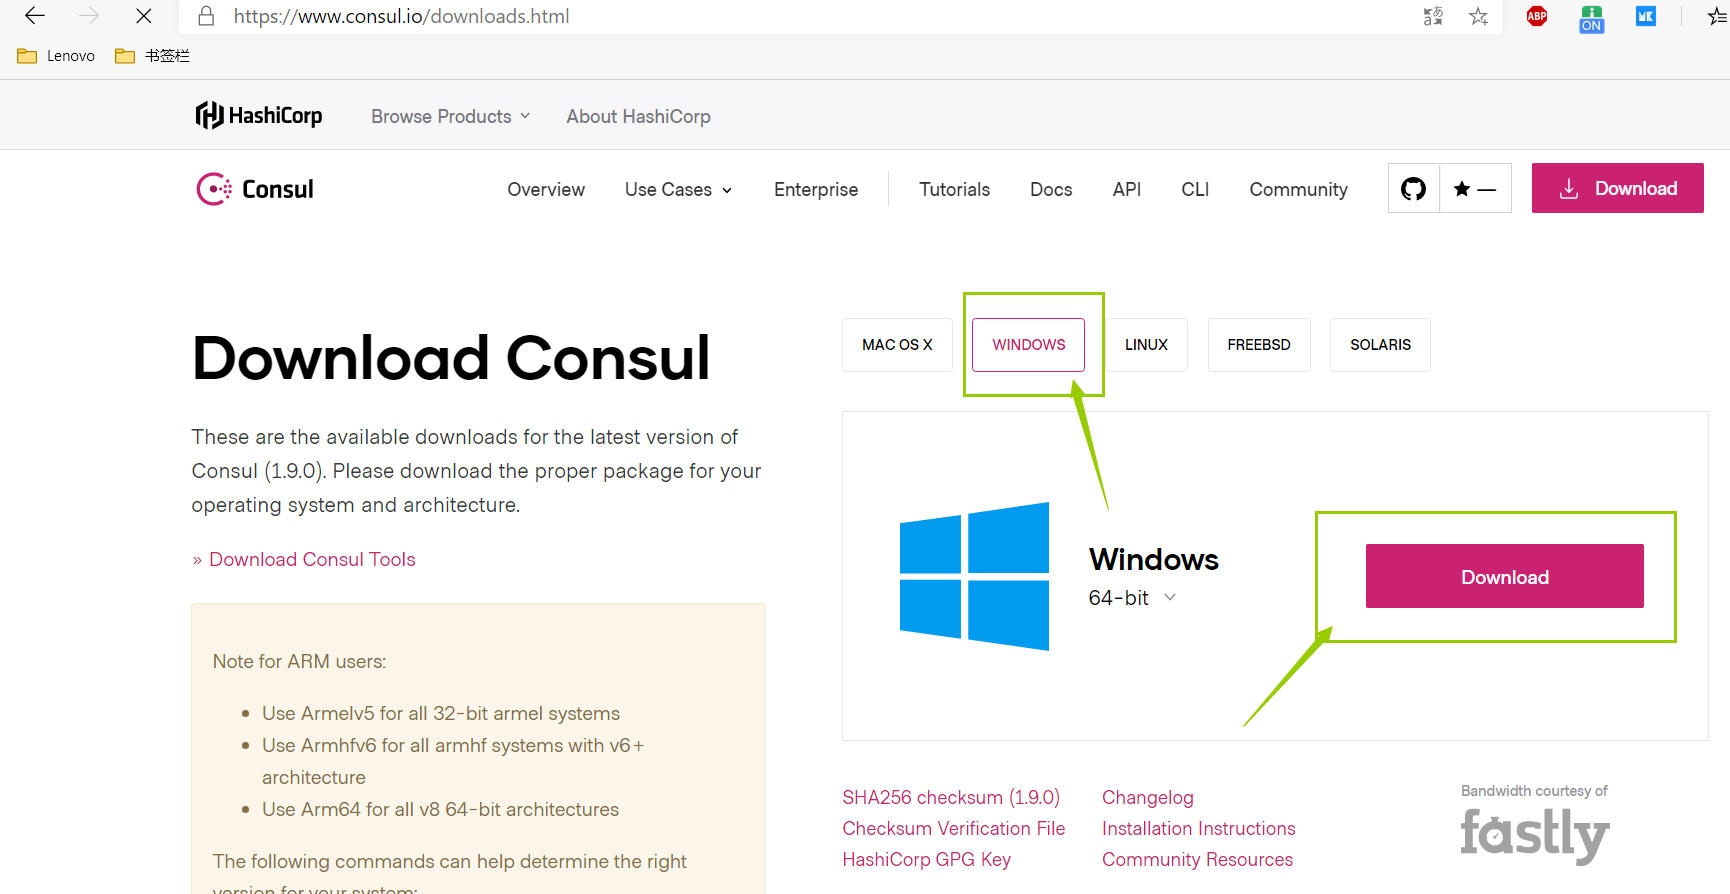The image size is (1730, 894).
Task: Open the 64-bit architecture dropdown
Action: (1132, 598)
